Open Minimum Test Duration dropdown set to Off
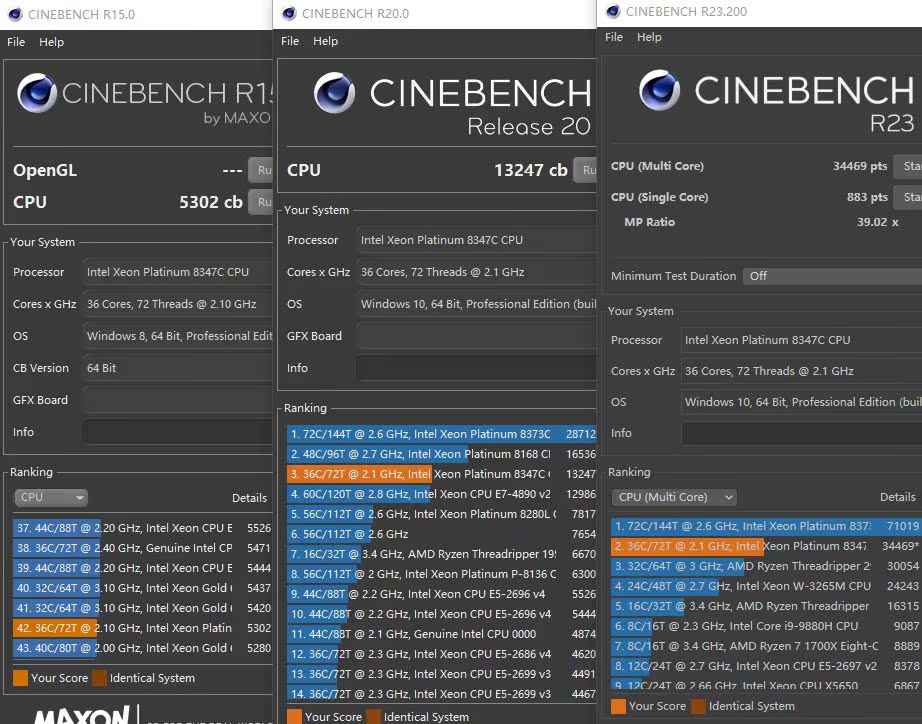 click(x=832, y=276)
